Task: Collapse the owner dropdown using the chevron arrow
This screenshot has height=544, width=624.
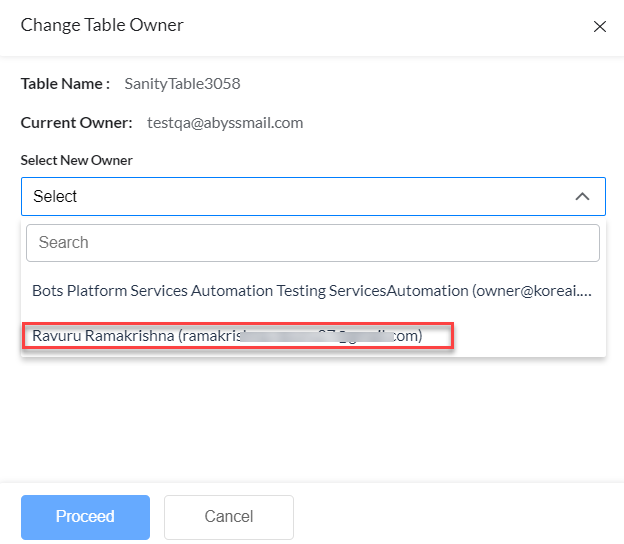Action: (x=582, y=197)
